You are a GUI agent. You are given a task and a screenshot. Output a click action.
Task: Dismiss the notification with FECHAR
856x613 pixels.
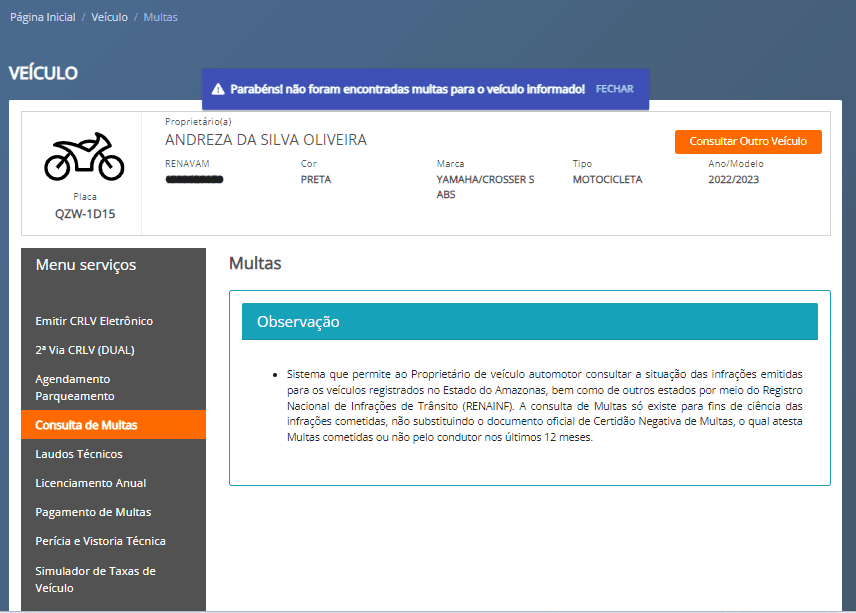tap(614, 88)
